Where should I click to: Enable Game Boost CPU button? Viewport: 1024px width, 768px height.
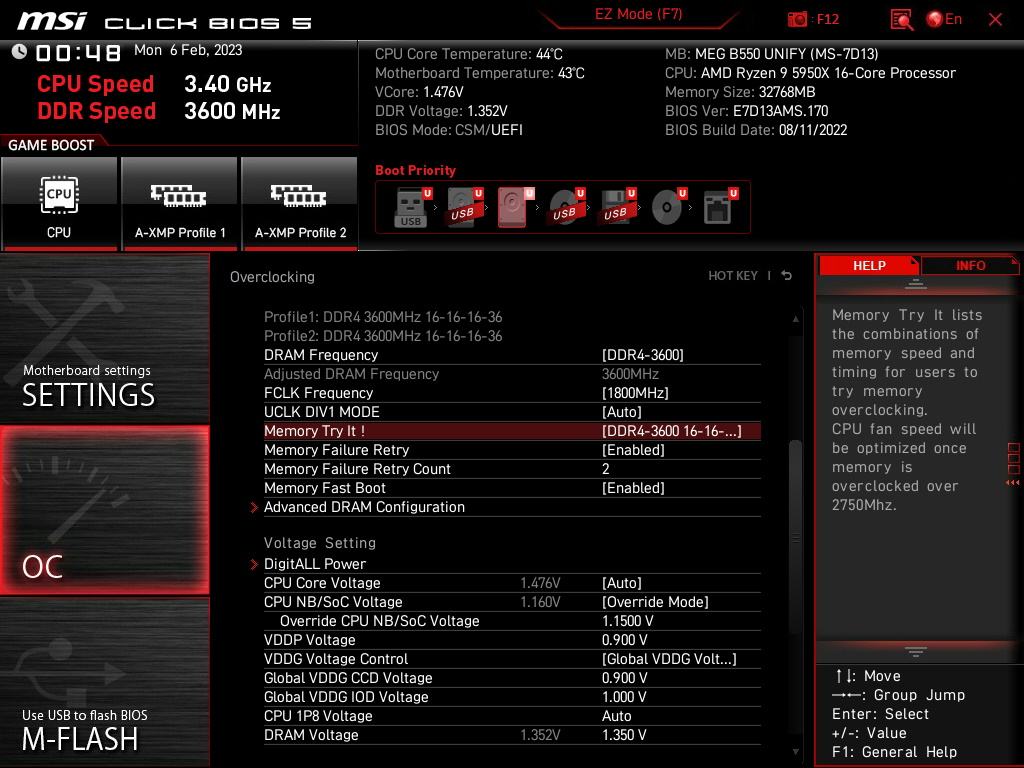59,204
